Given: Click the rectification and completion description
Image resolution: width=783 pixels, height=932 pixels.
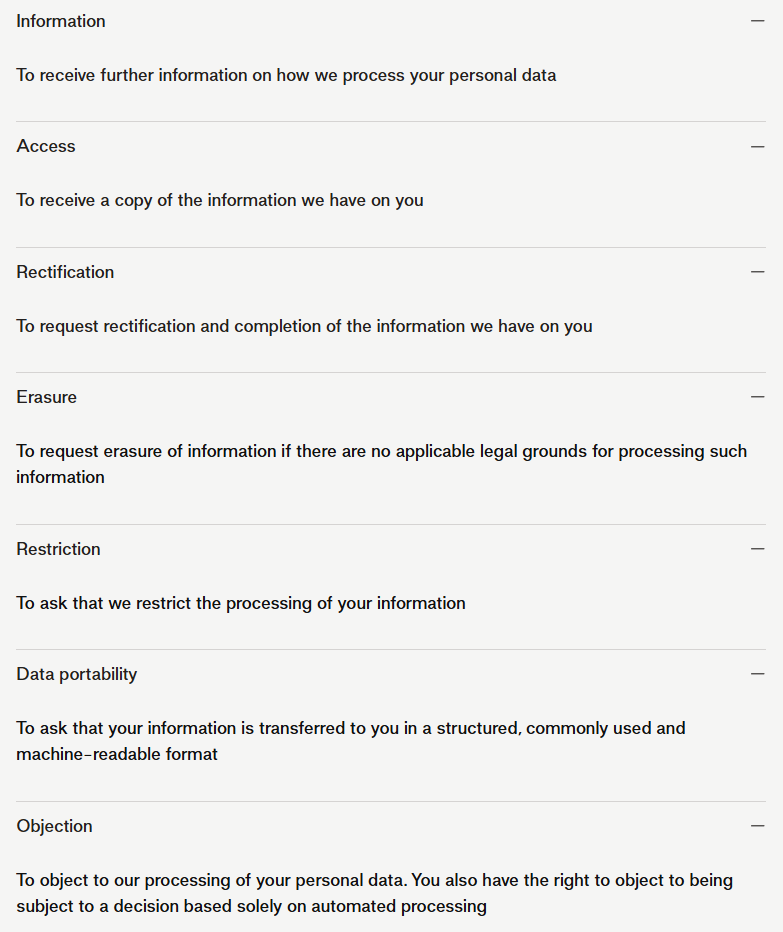Looking at the screenshot, I should (304, 326).
